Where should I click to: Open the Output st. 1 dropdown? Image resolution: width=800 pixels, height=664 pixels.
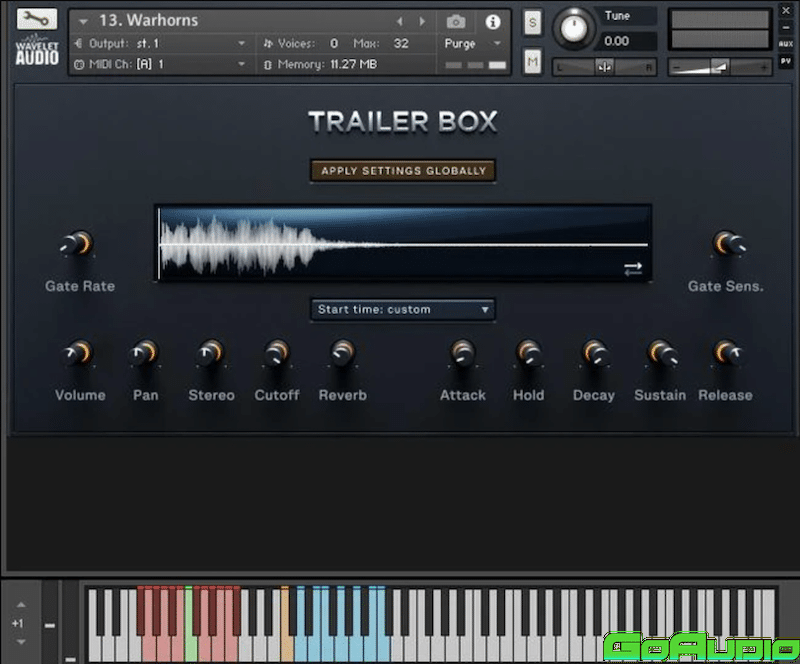coord(160,43)
